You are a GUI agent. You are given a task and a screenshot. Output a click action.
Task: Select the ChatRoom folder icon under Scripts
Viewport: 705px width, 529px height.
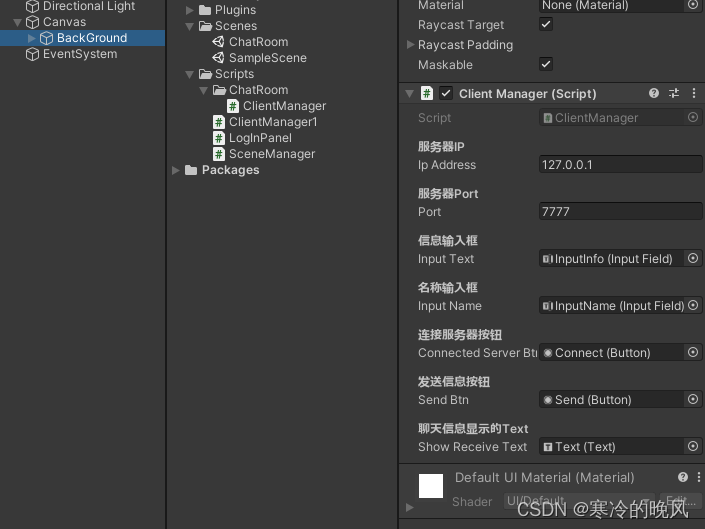tap(219, 90)
